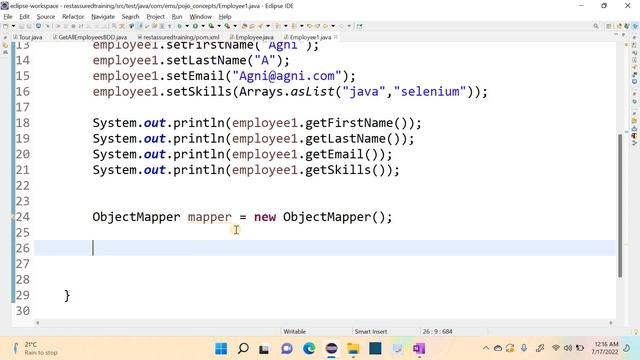Click line number 26 in the gutter
Viewport: 640px width, 360px height.
point(23,248)
